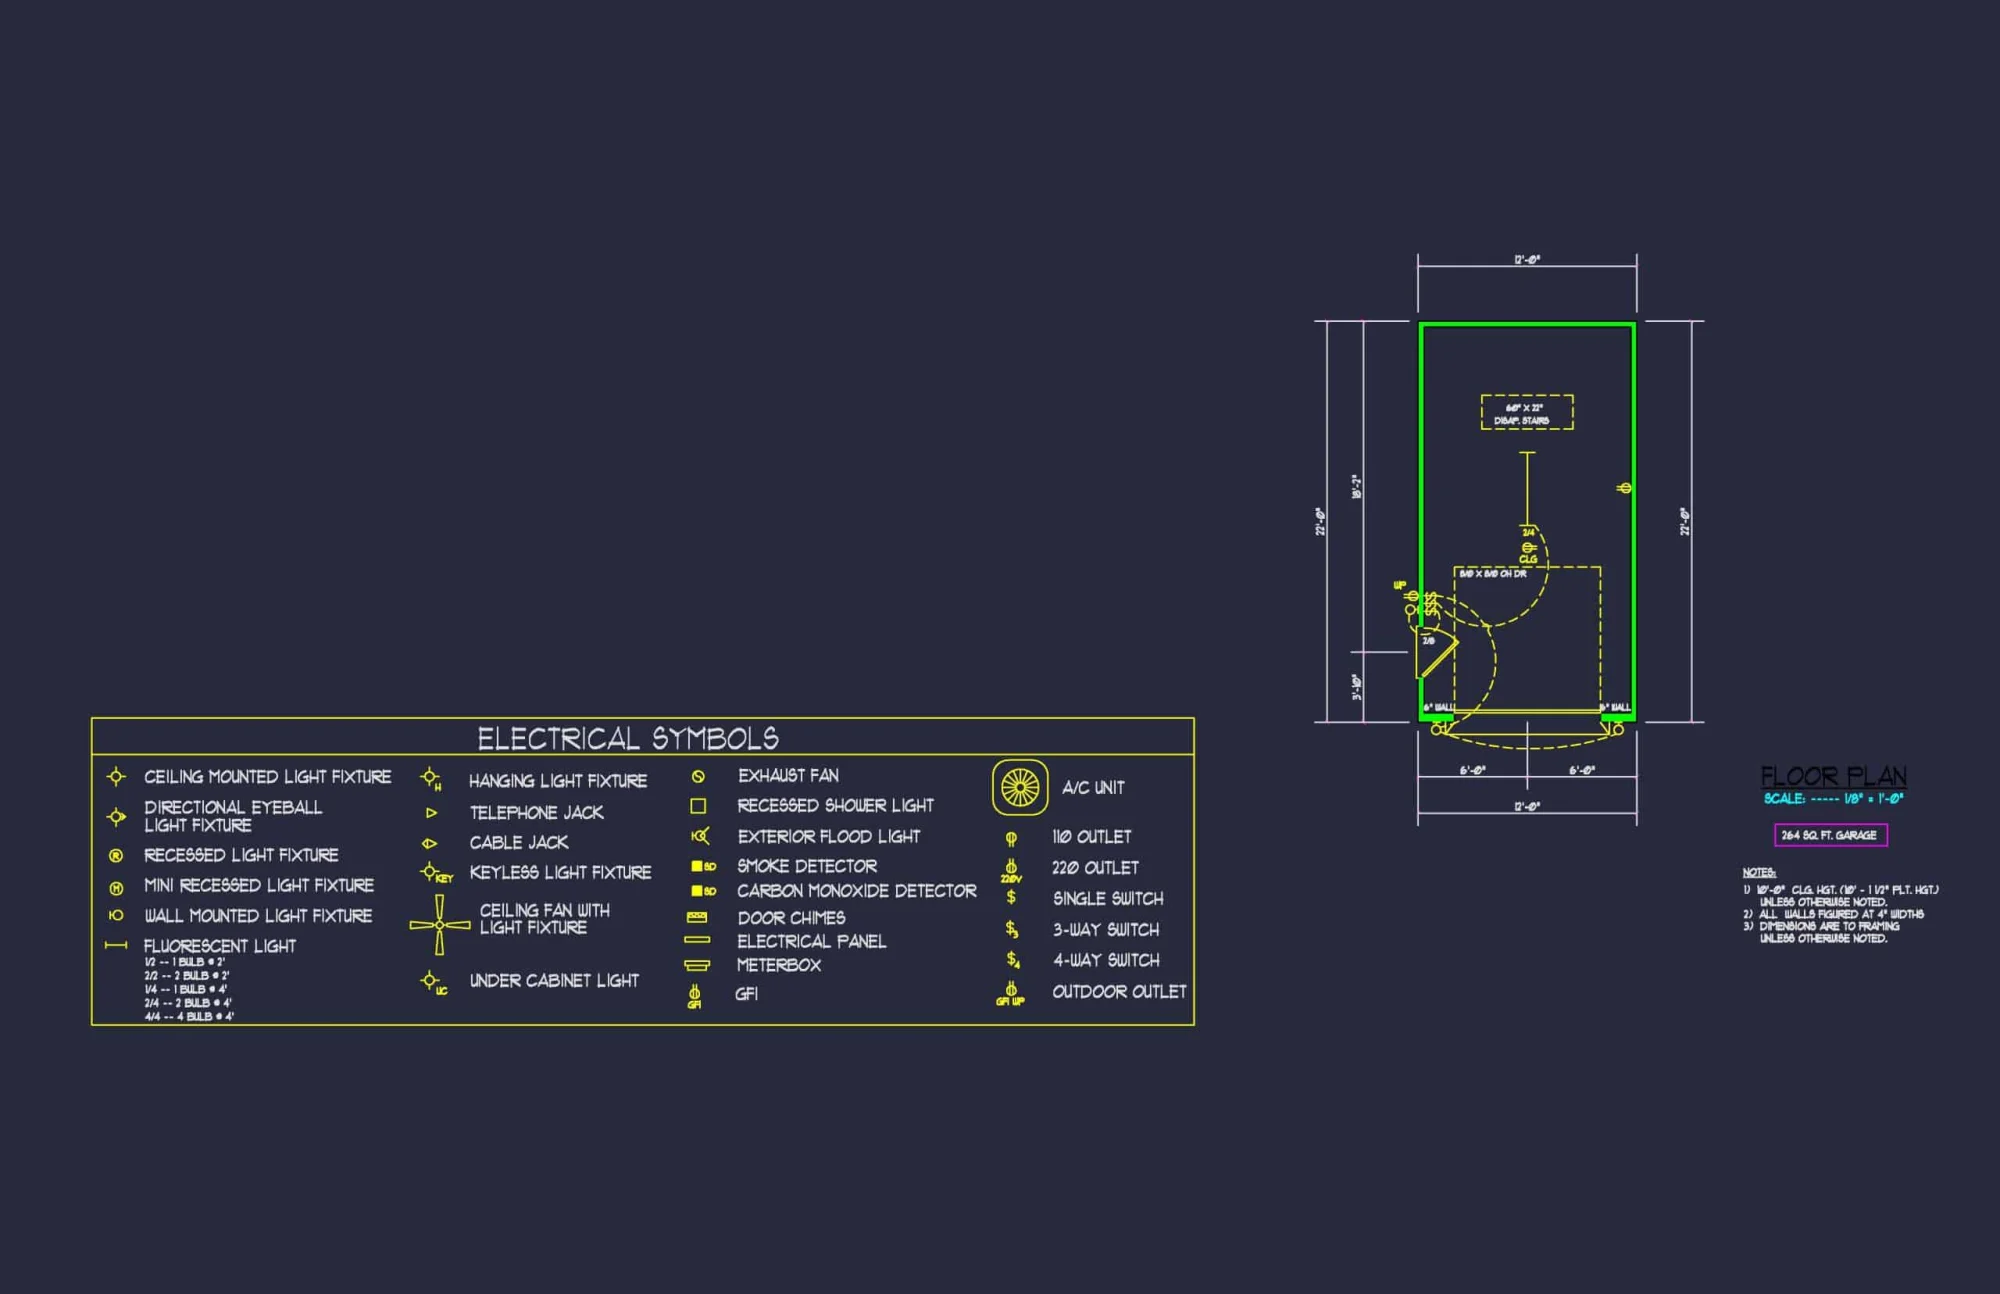Select the ceiling mounted light fixture symbol
The height and width of the screenshot is (1294, 2000).
115,776
